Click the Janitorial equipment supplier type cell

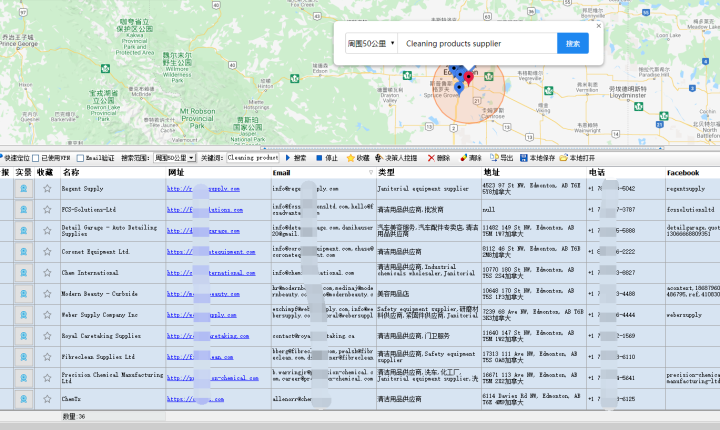428,189
